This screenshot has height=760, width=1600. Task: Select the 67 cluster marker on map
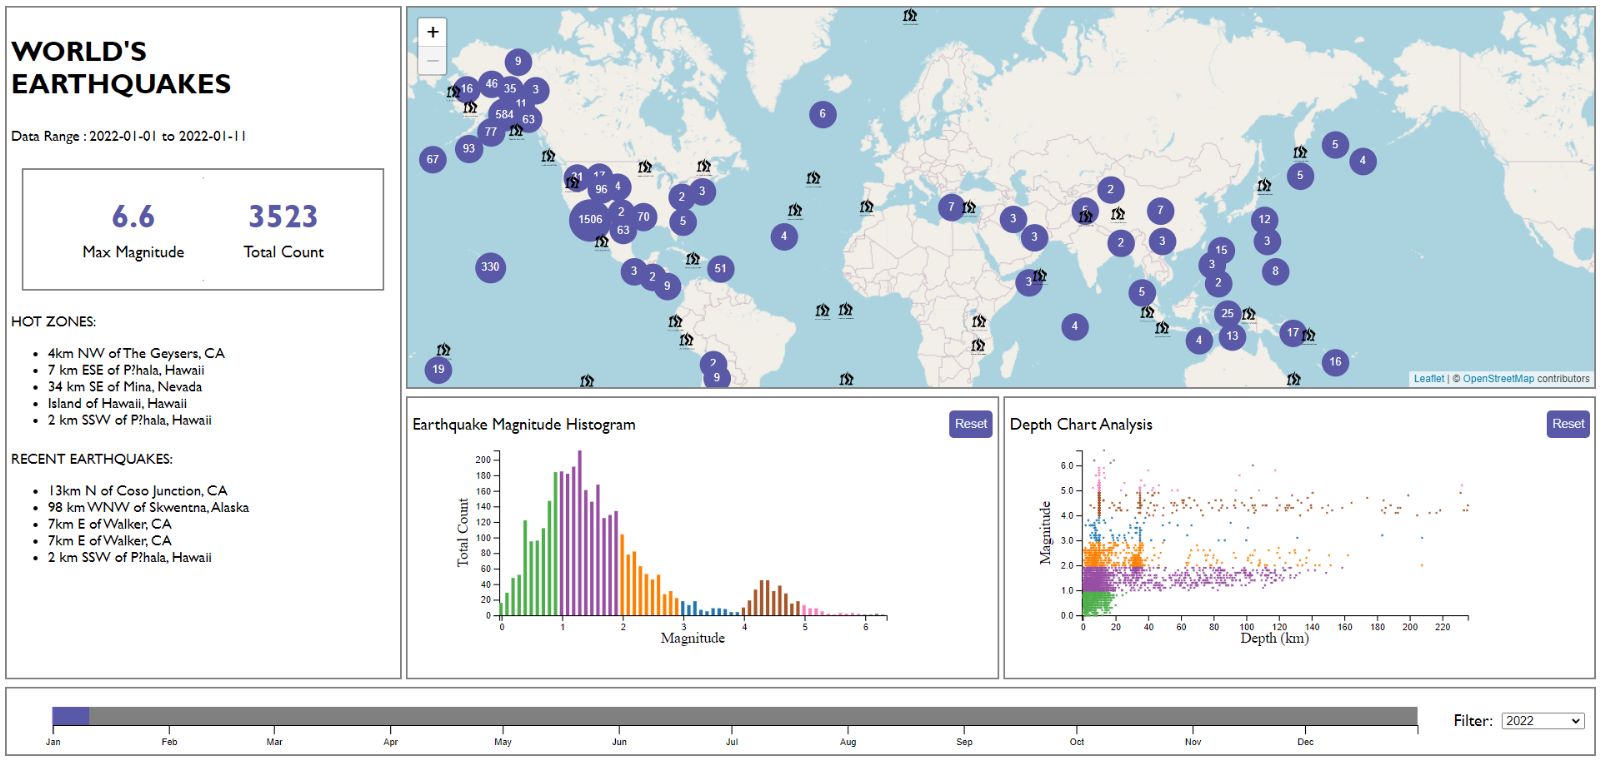432,159
